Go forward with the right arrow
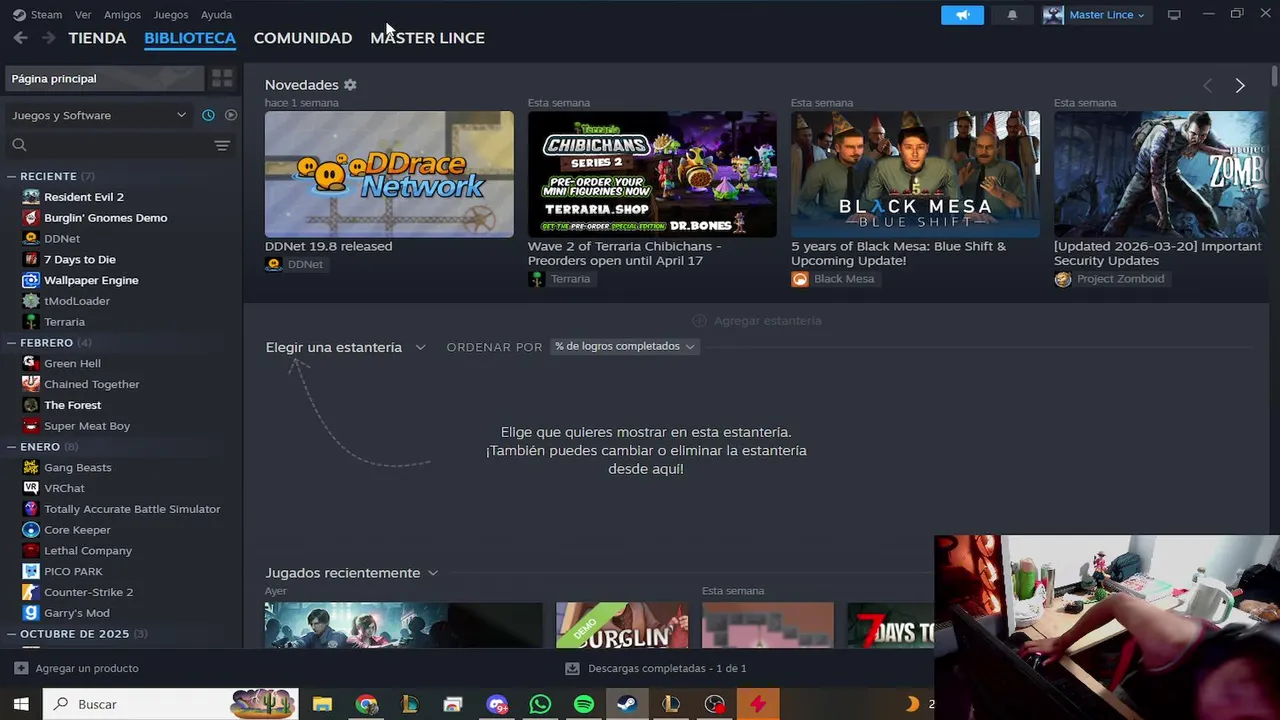This screenshot has height=720, width=1280. (48, 38)
